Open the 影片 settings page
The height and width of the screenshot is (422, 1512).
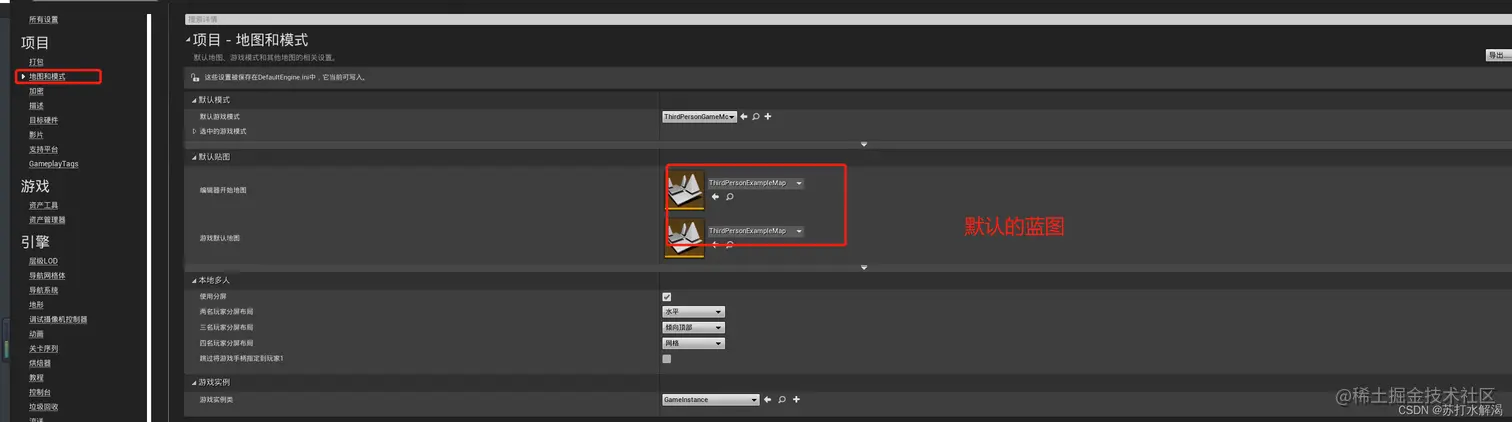click(37, 135)
